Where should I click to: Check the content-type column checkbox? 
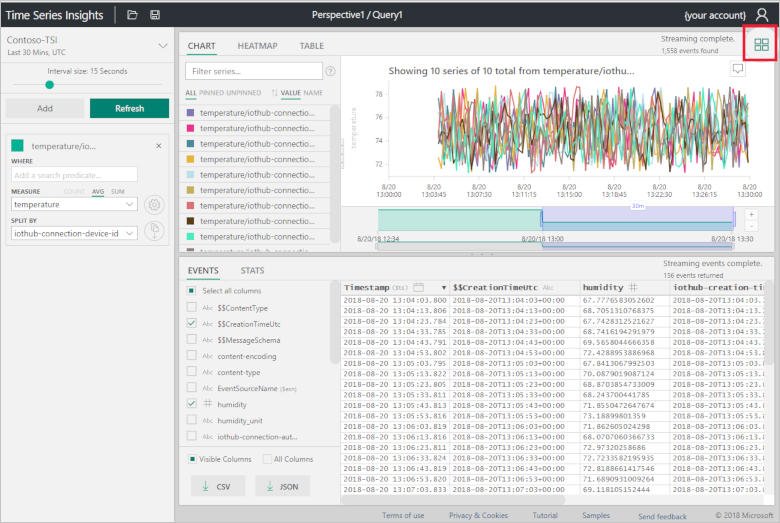tap(192, 371)
